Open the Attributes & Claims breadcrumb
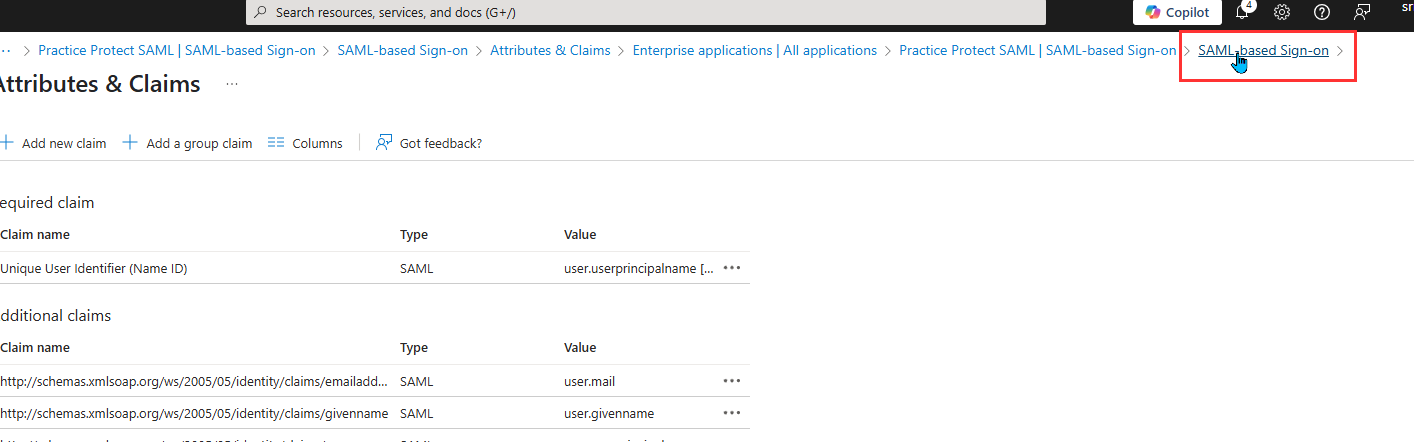The width and height of the screenshot is (1414, 442). coord(550,50)
